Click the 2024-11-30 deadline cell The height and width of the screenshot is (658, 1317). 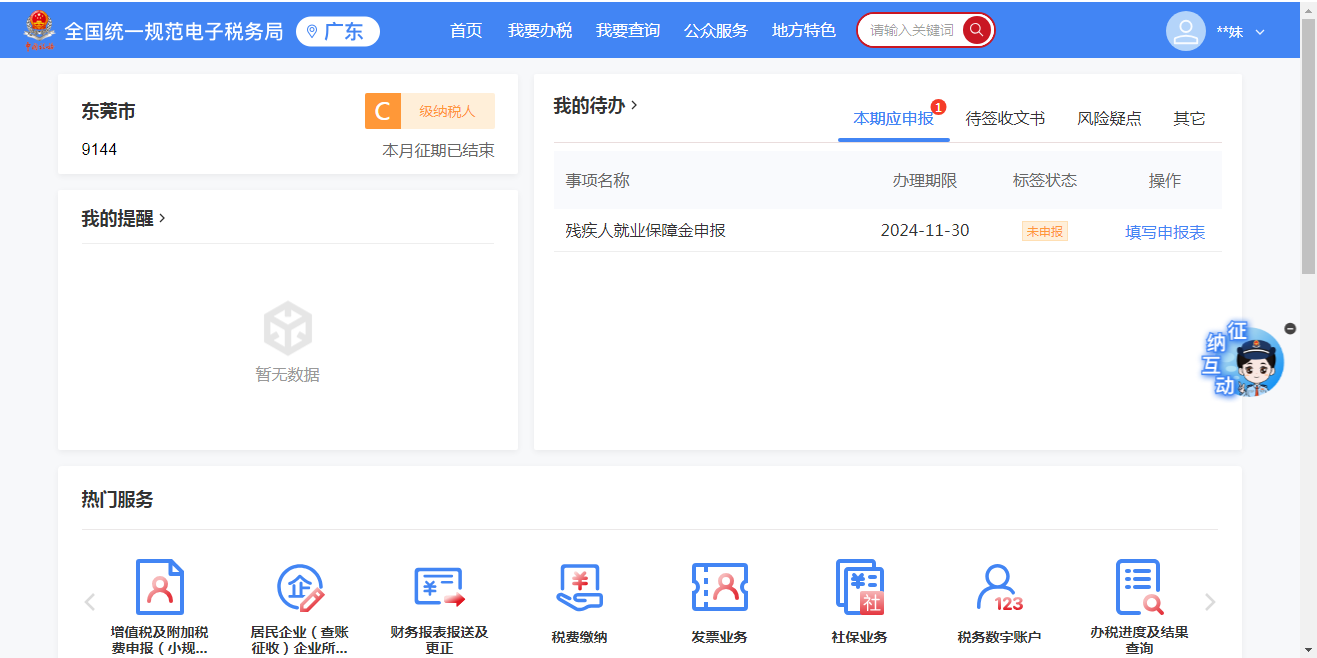(x=925, y=231)
